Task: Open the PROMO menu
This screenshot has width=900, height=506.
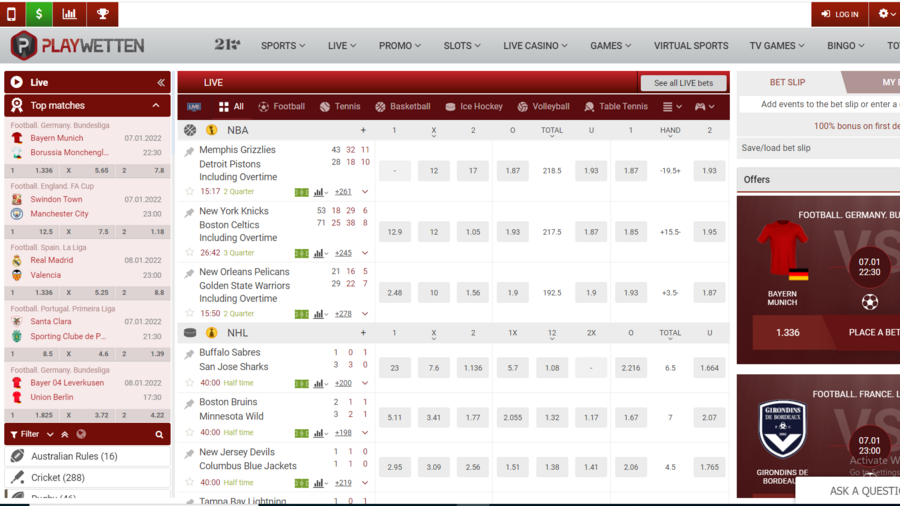Action: coord(399,45)
